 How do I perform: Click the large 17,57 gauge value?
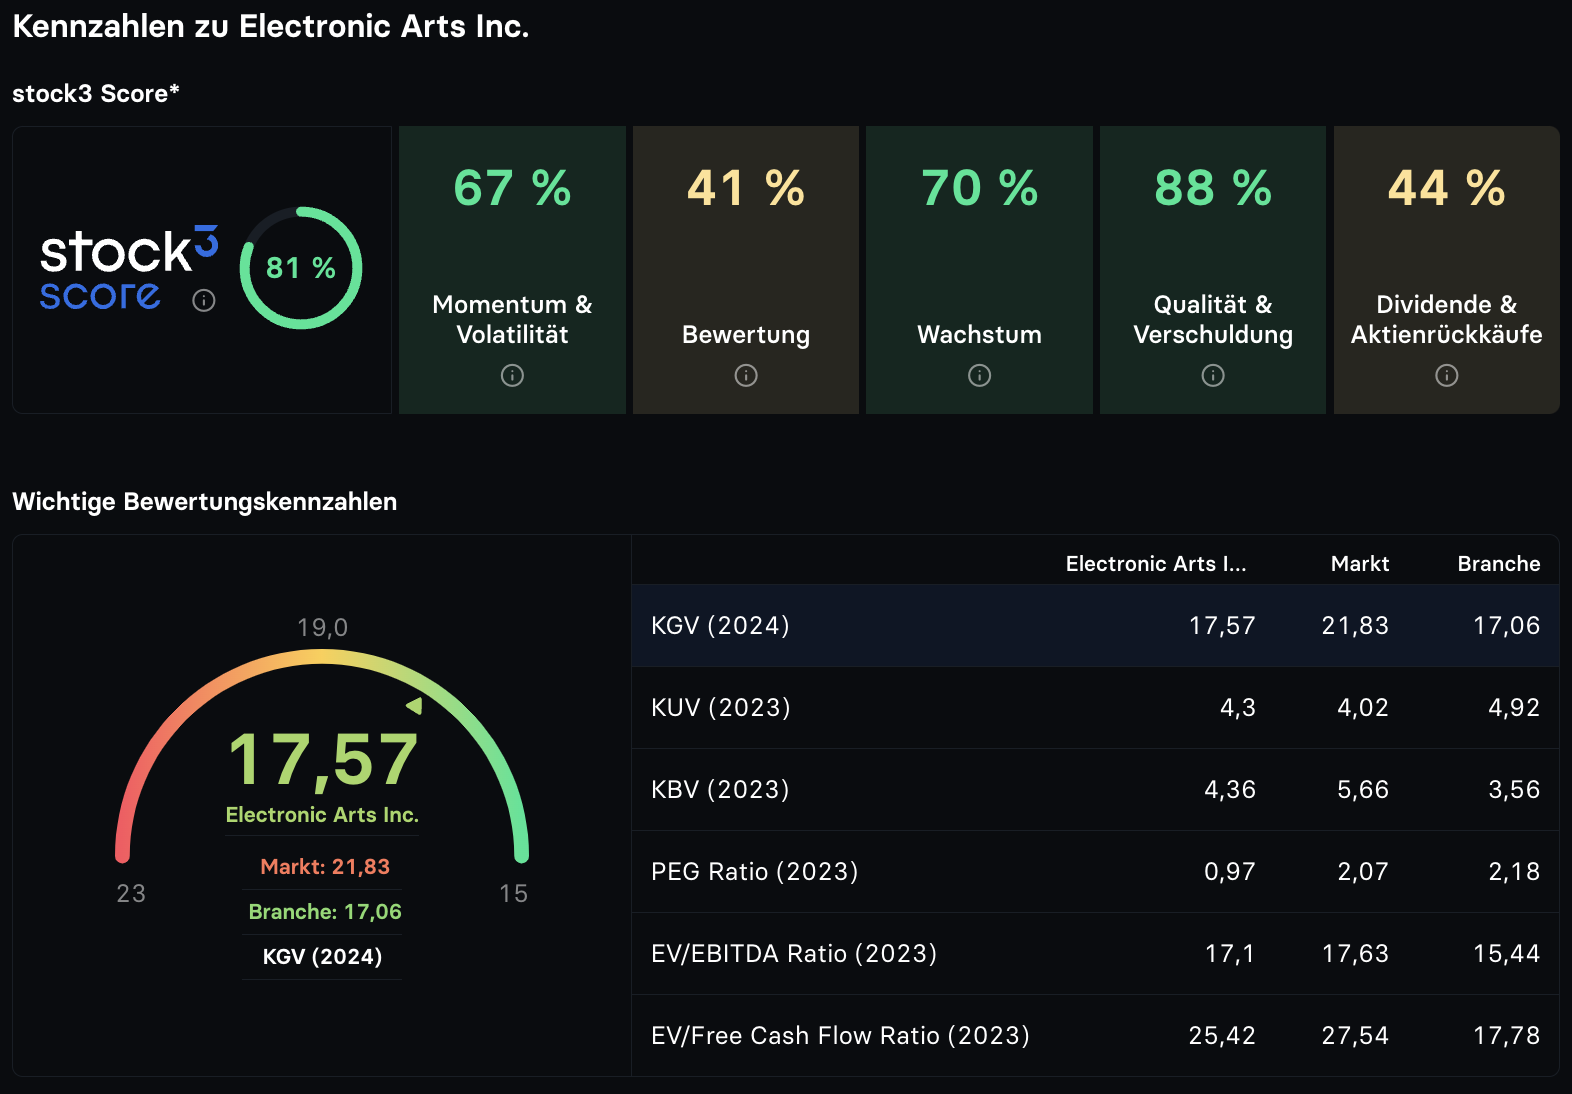point(323,760)
